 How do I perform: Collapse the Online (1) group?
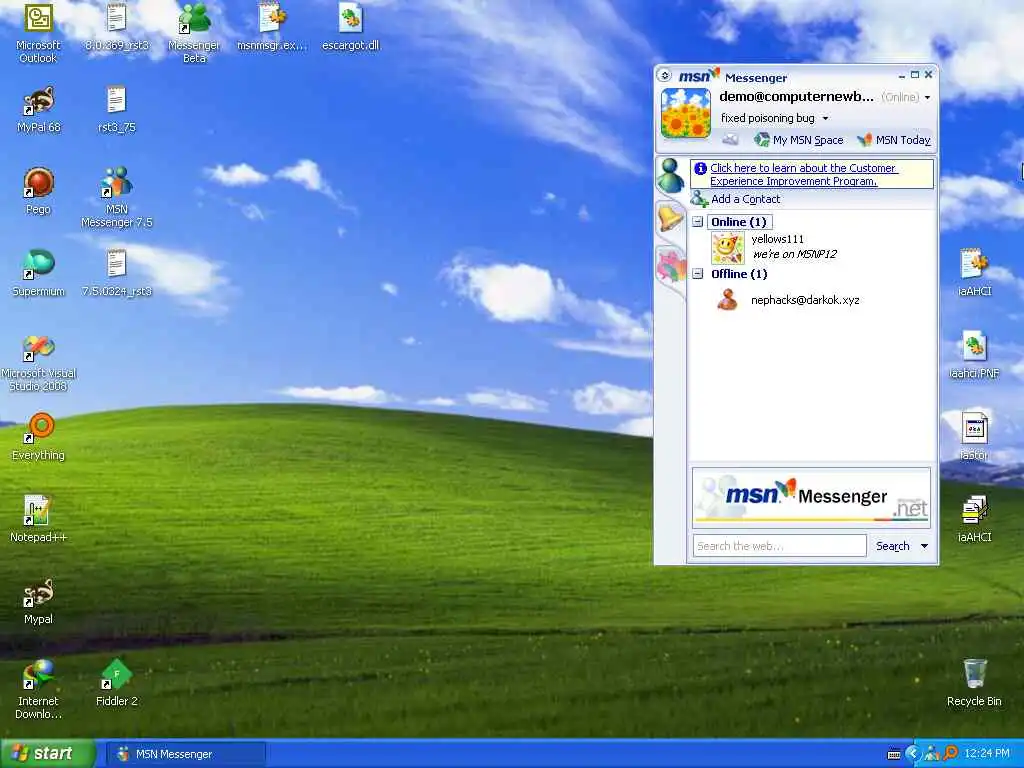pyautogui.click(x=697, y=222)
